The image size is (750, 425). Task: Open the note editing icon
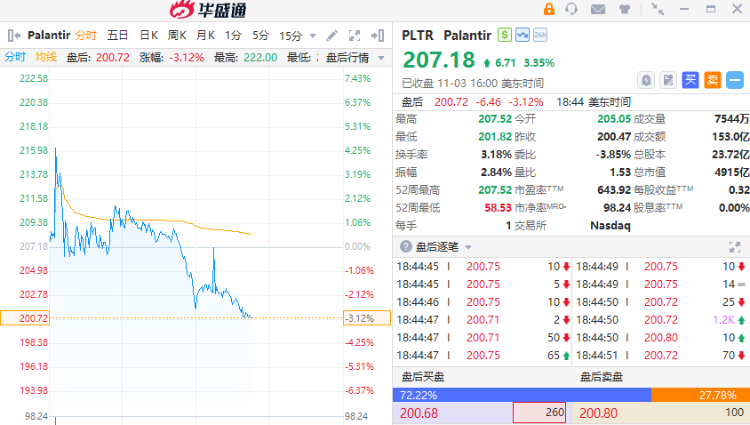[x=668, y=80]
